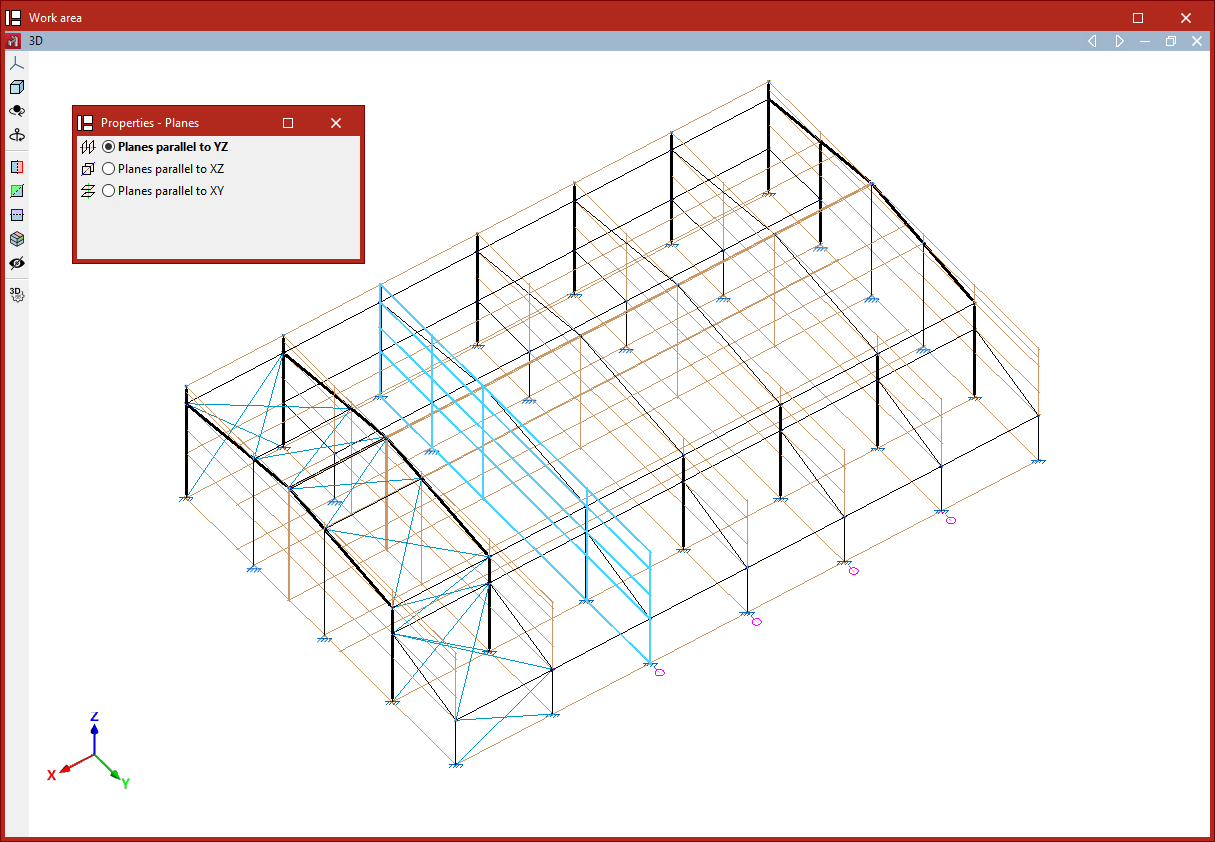Click the XZ planes icon in Properties
The height and width of the screenshot is (842, 1215).
(x=87, y=169)
